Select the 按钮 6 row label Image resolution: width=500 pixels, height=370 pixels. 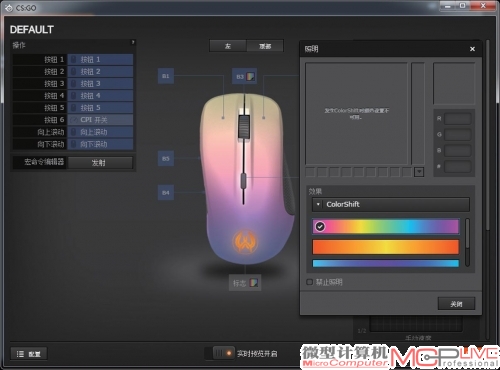(x=54, y=120)
